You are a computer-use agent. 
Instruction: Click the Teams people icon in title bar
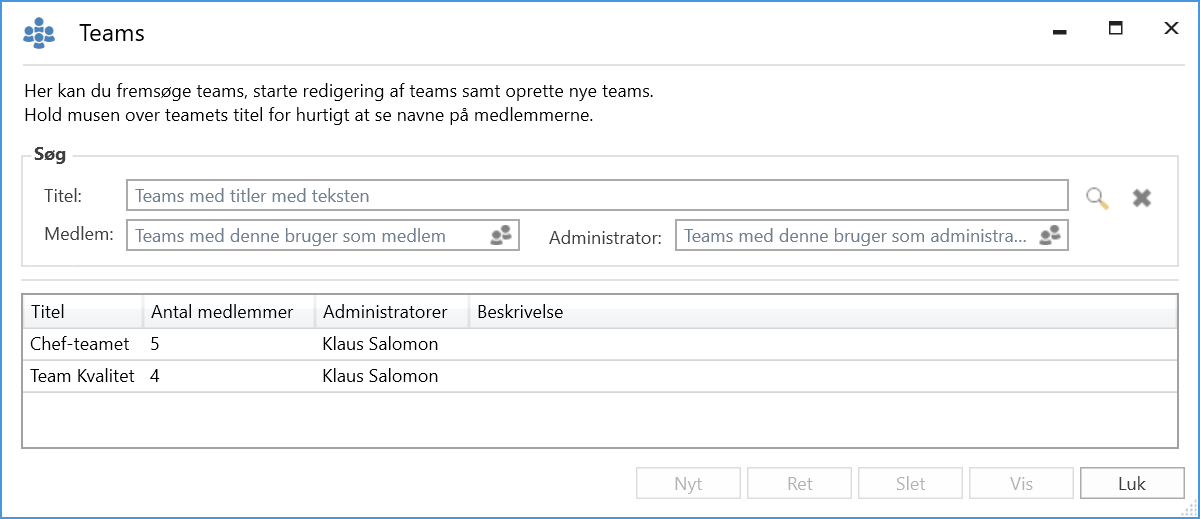[39, 33]
